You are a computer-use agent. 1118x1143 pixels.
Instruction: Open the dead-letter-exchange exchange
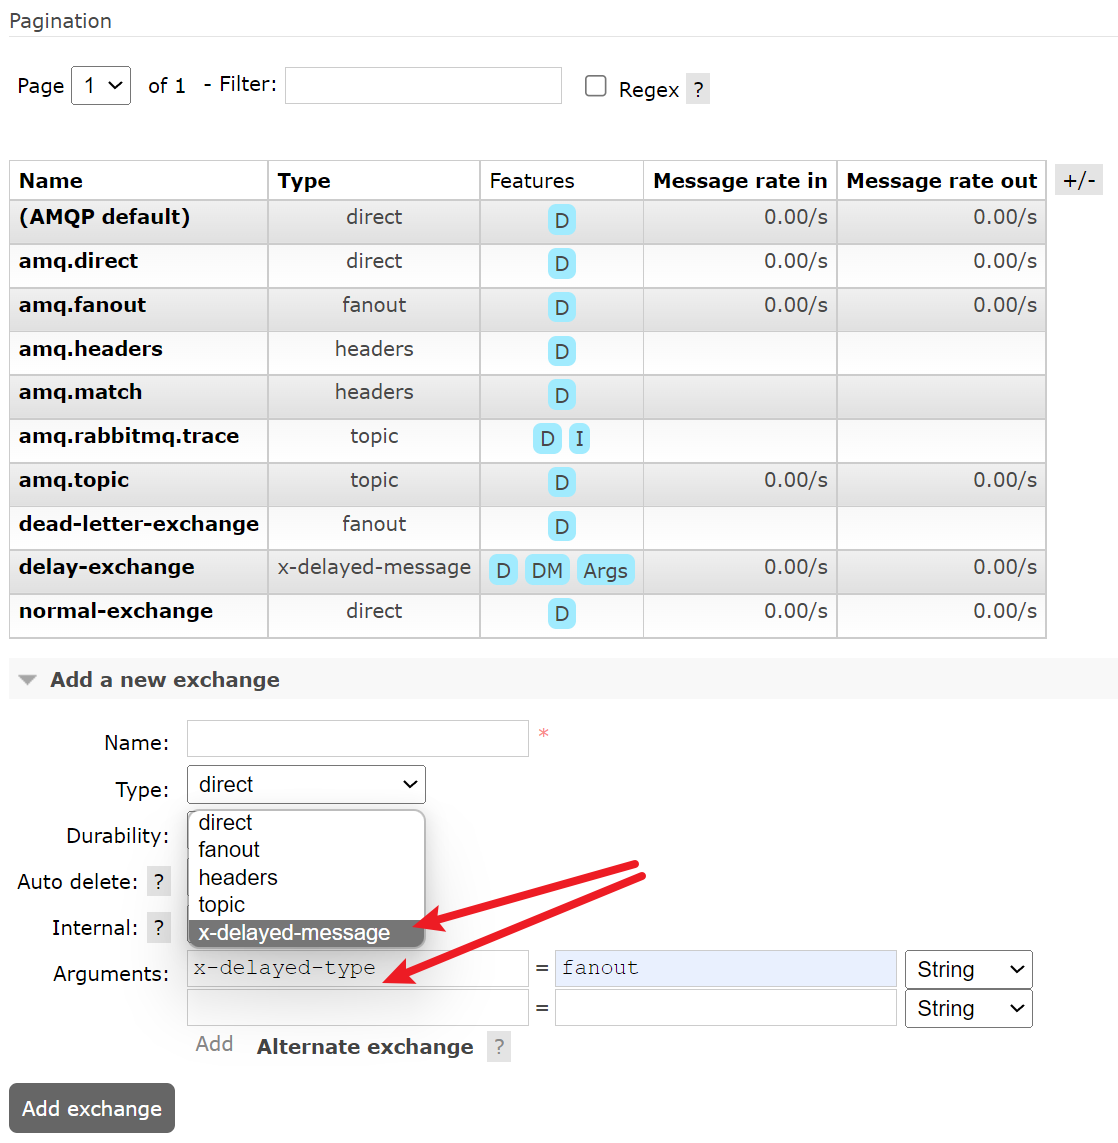tap(138, 523)
